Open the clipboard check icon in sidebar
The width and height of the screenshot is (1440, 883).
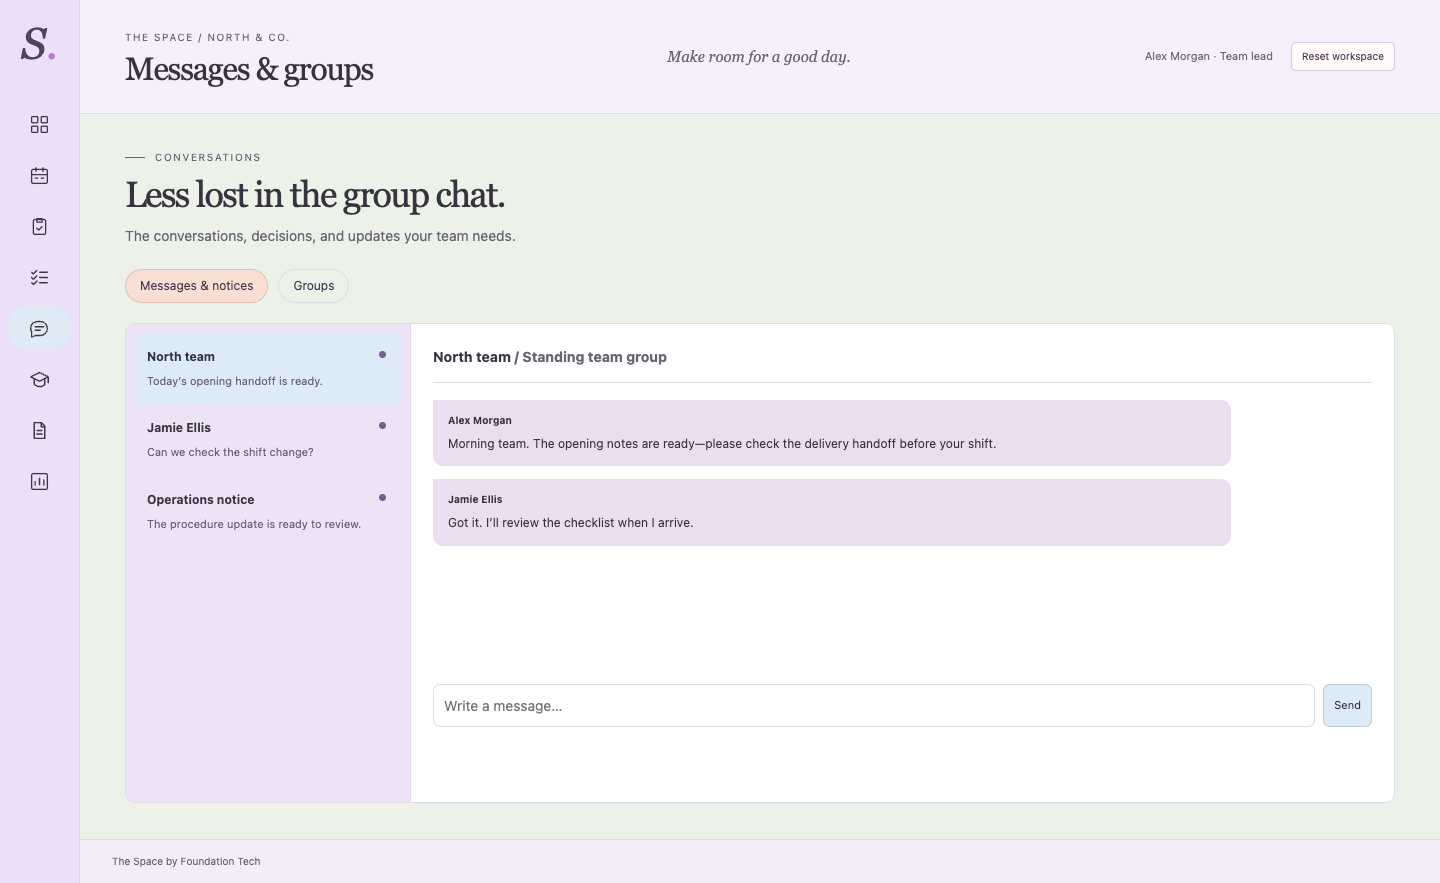tap(39, 226)
